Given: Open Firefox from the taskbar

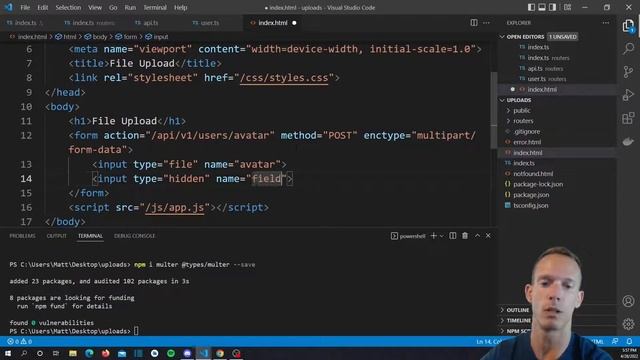Looking at the screenshot, I should point(105,353).
